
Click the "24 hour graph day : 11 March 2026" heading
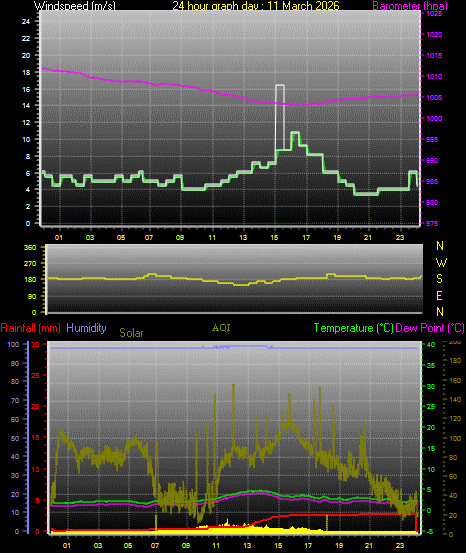(x=256, y=6)
